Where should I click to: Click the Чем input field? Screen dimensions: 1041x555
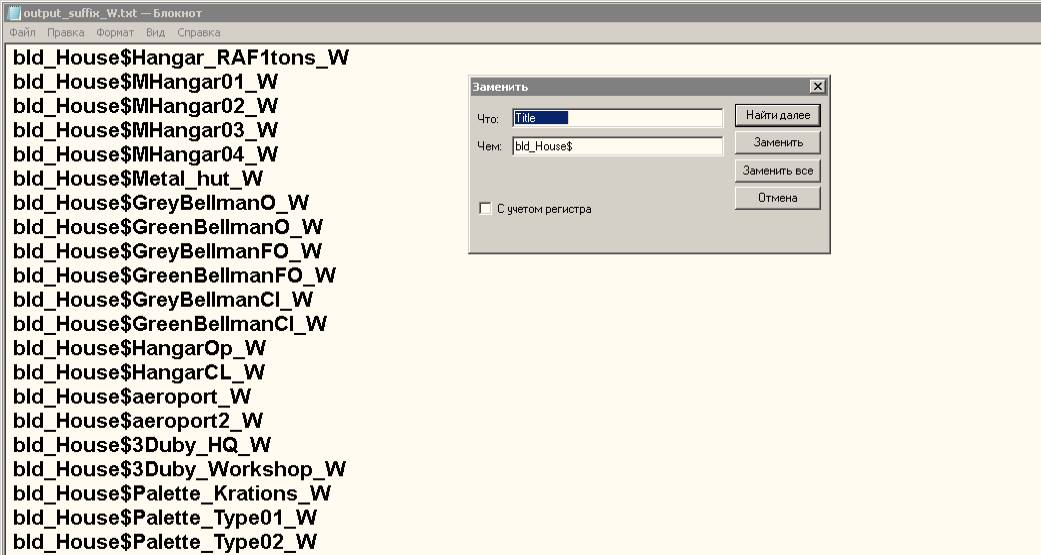pos(617,146)
